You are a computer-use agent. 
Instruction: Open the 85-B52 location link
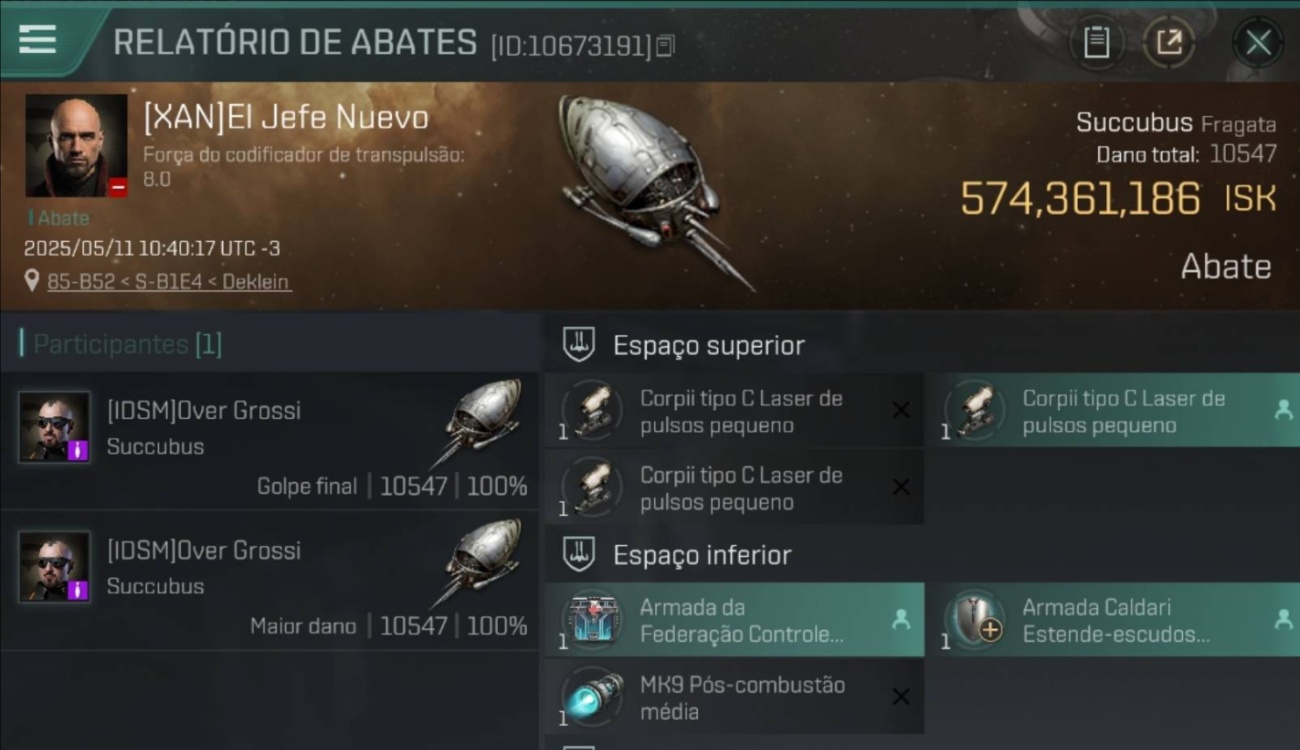point(169,282)
